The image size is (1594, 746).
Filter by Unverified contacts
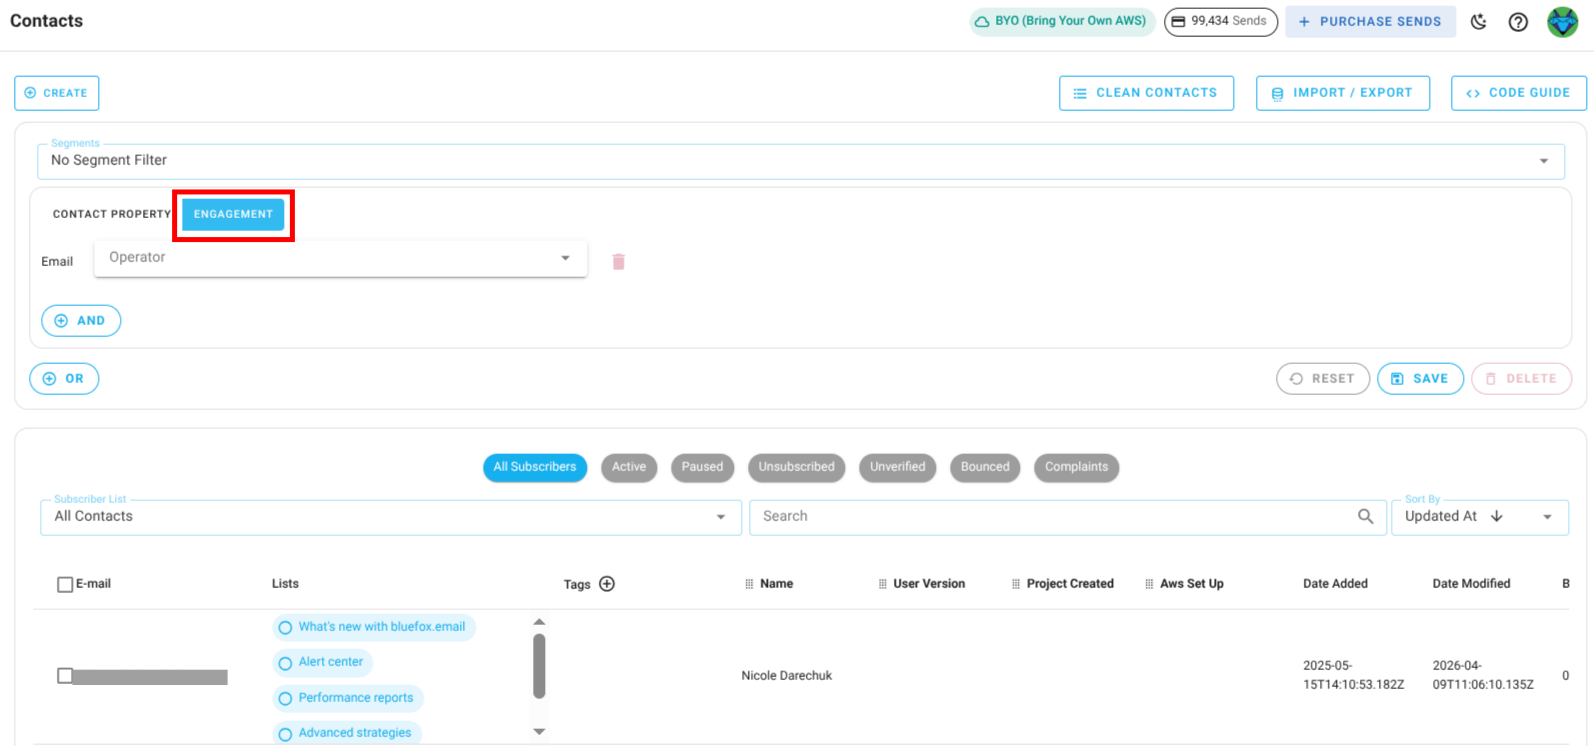898,467
